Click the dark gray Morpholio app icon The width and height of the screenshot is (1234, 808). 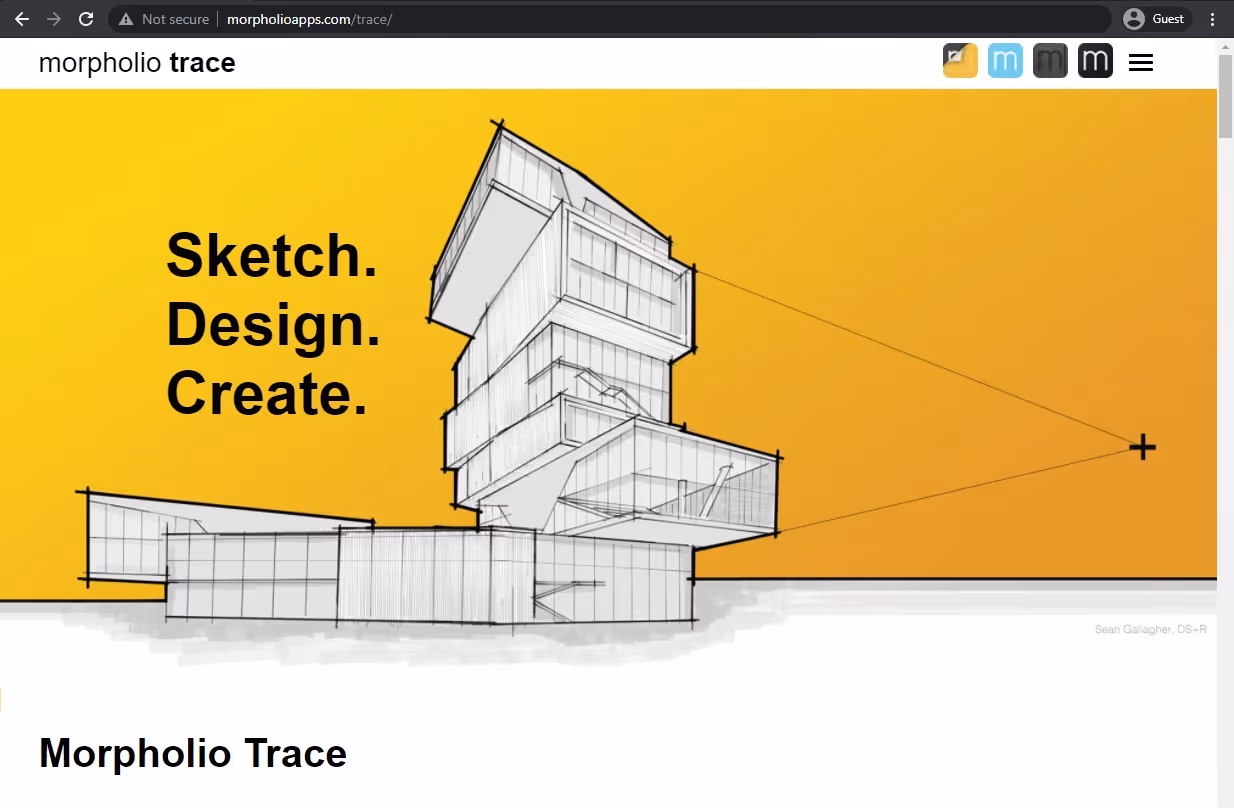tap(1050, 61)
